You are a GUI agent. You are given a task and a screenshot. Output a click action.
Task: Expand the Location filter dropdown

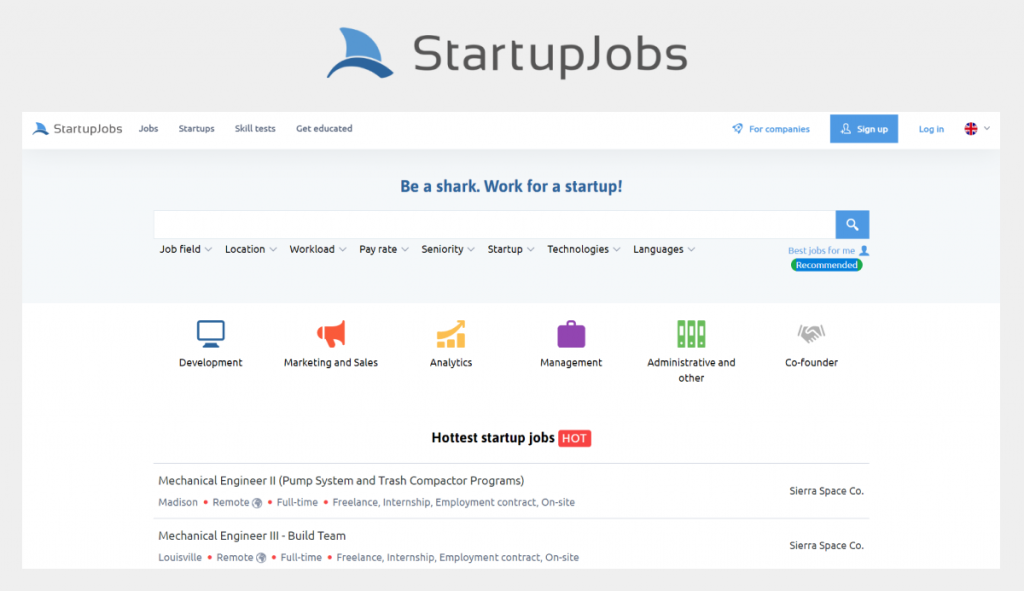pos(251,249)
